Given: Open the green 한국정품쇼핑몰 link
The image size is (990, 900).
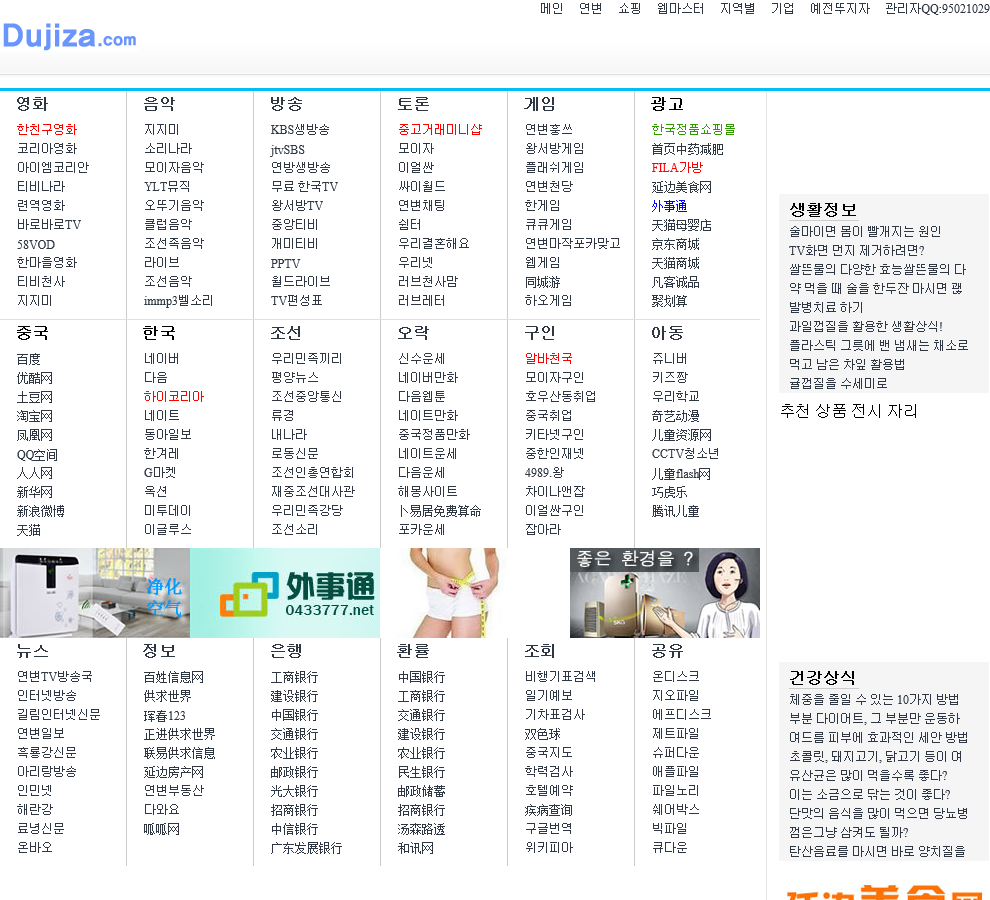Looking at the screenshot, I should coord(693,129).
